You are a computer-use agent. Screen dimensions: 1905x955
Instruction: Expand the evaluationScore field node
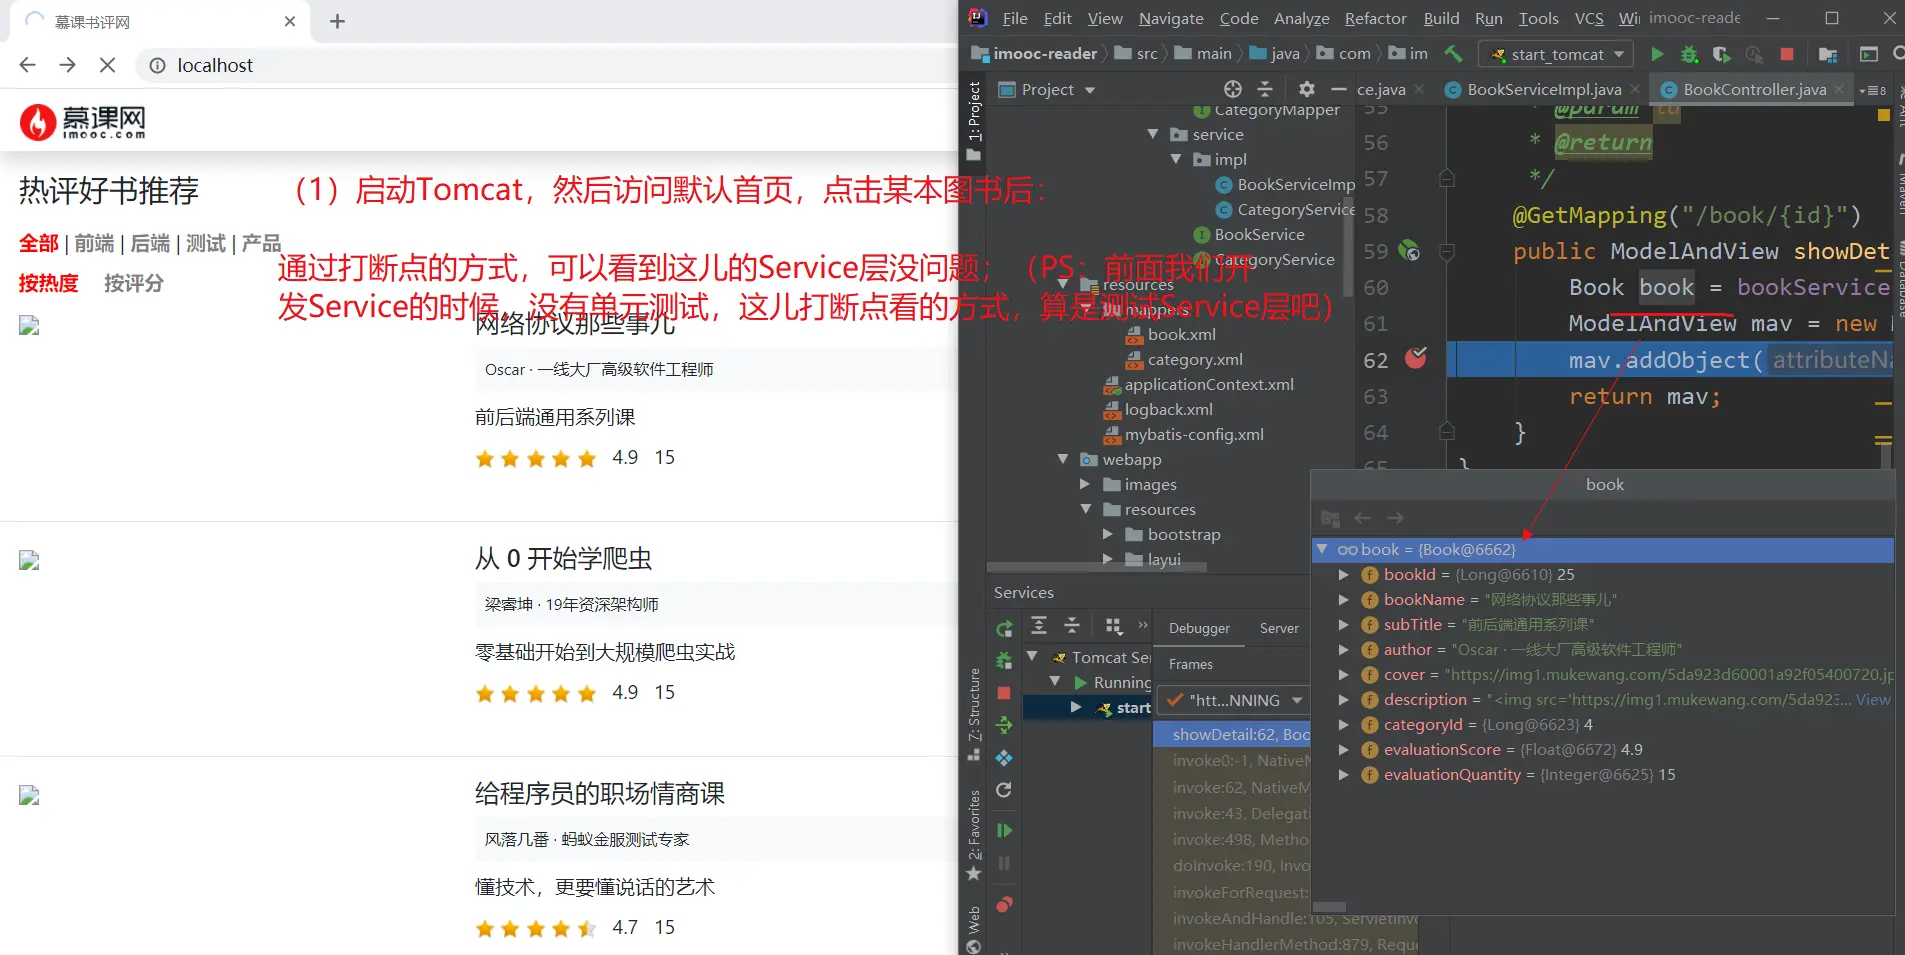point(1344,750)
